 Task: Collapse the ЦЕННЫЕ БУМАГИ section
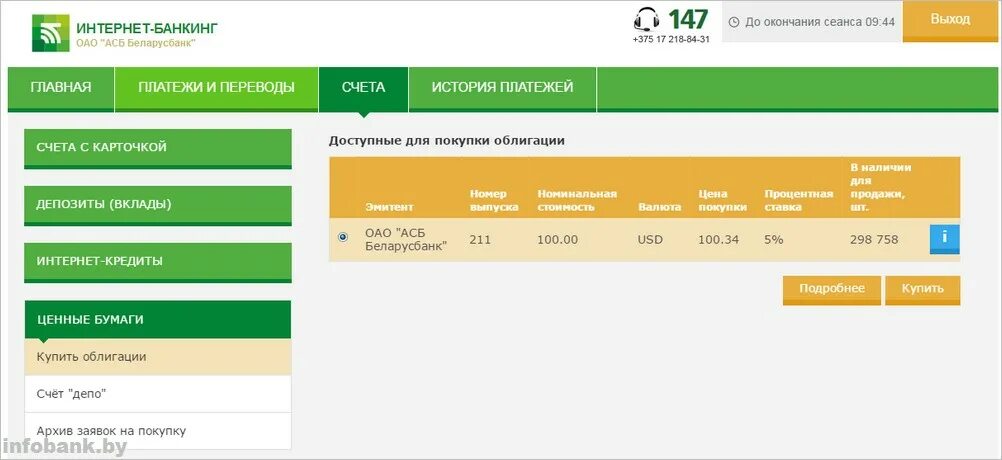point(158,319)
